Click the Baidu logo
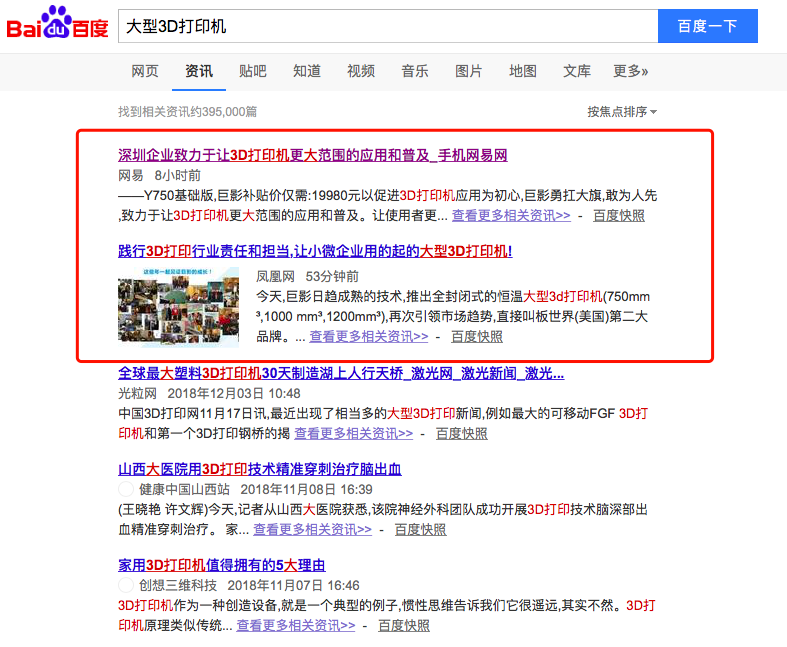Screen dimensions: 787x647 (x=57, y=23)
